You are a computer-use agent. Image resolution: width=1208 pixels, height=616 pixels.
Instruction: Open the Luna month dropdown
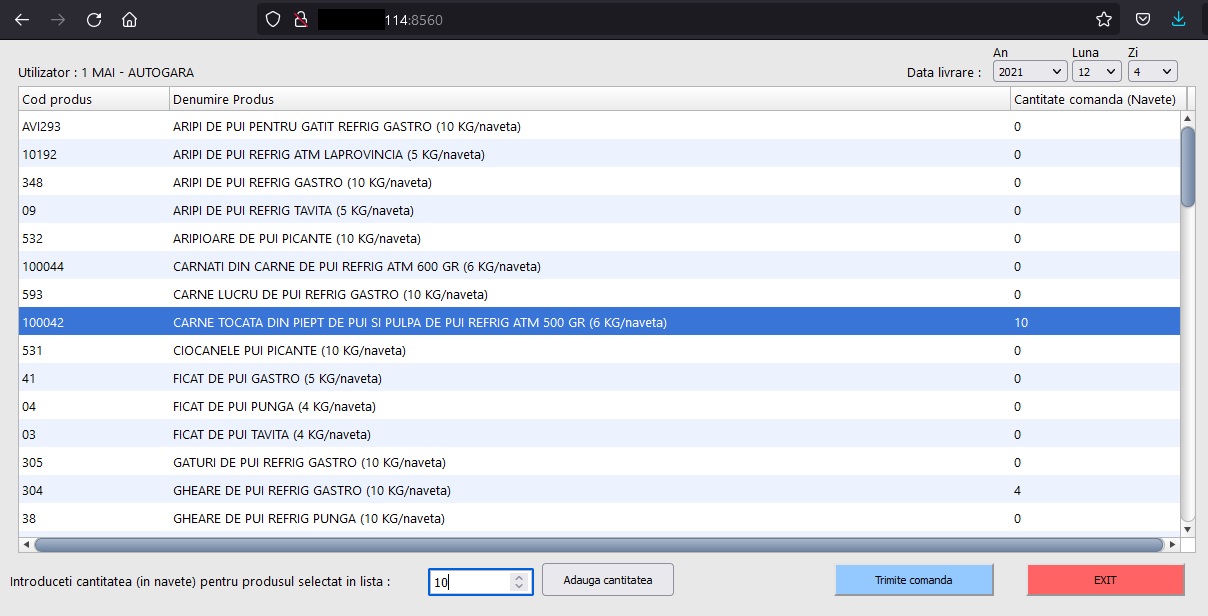(1096, 72)
